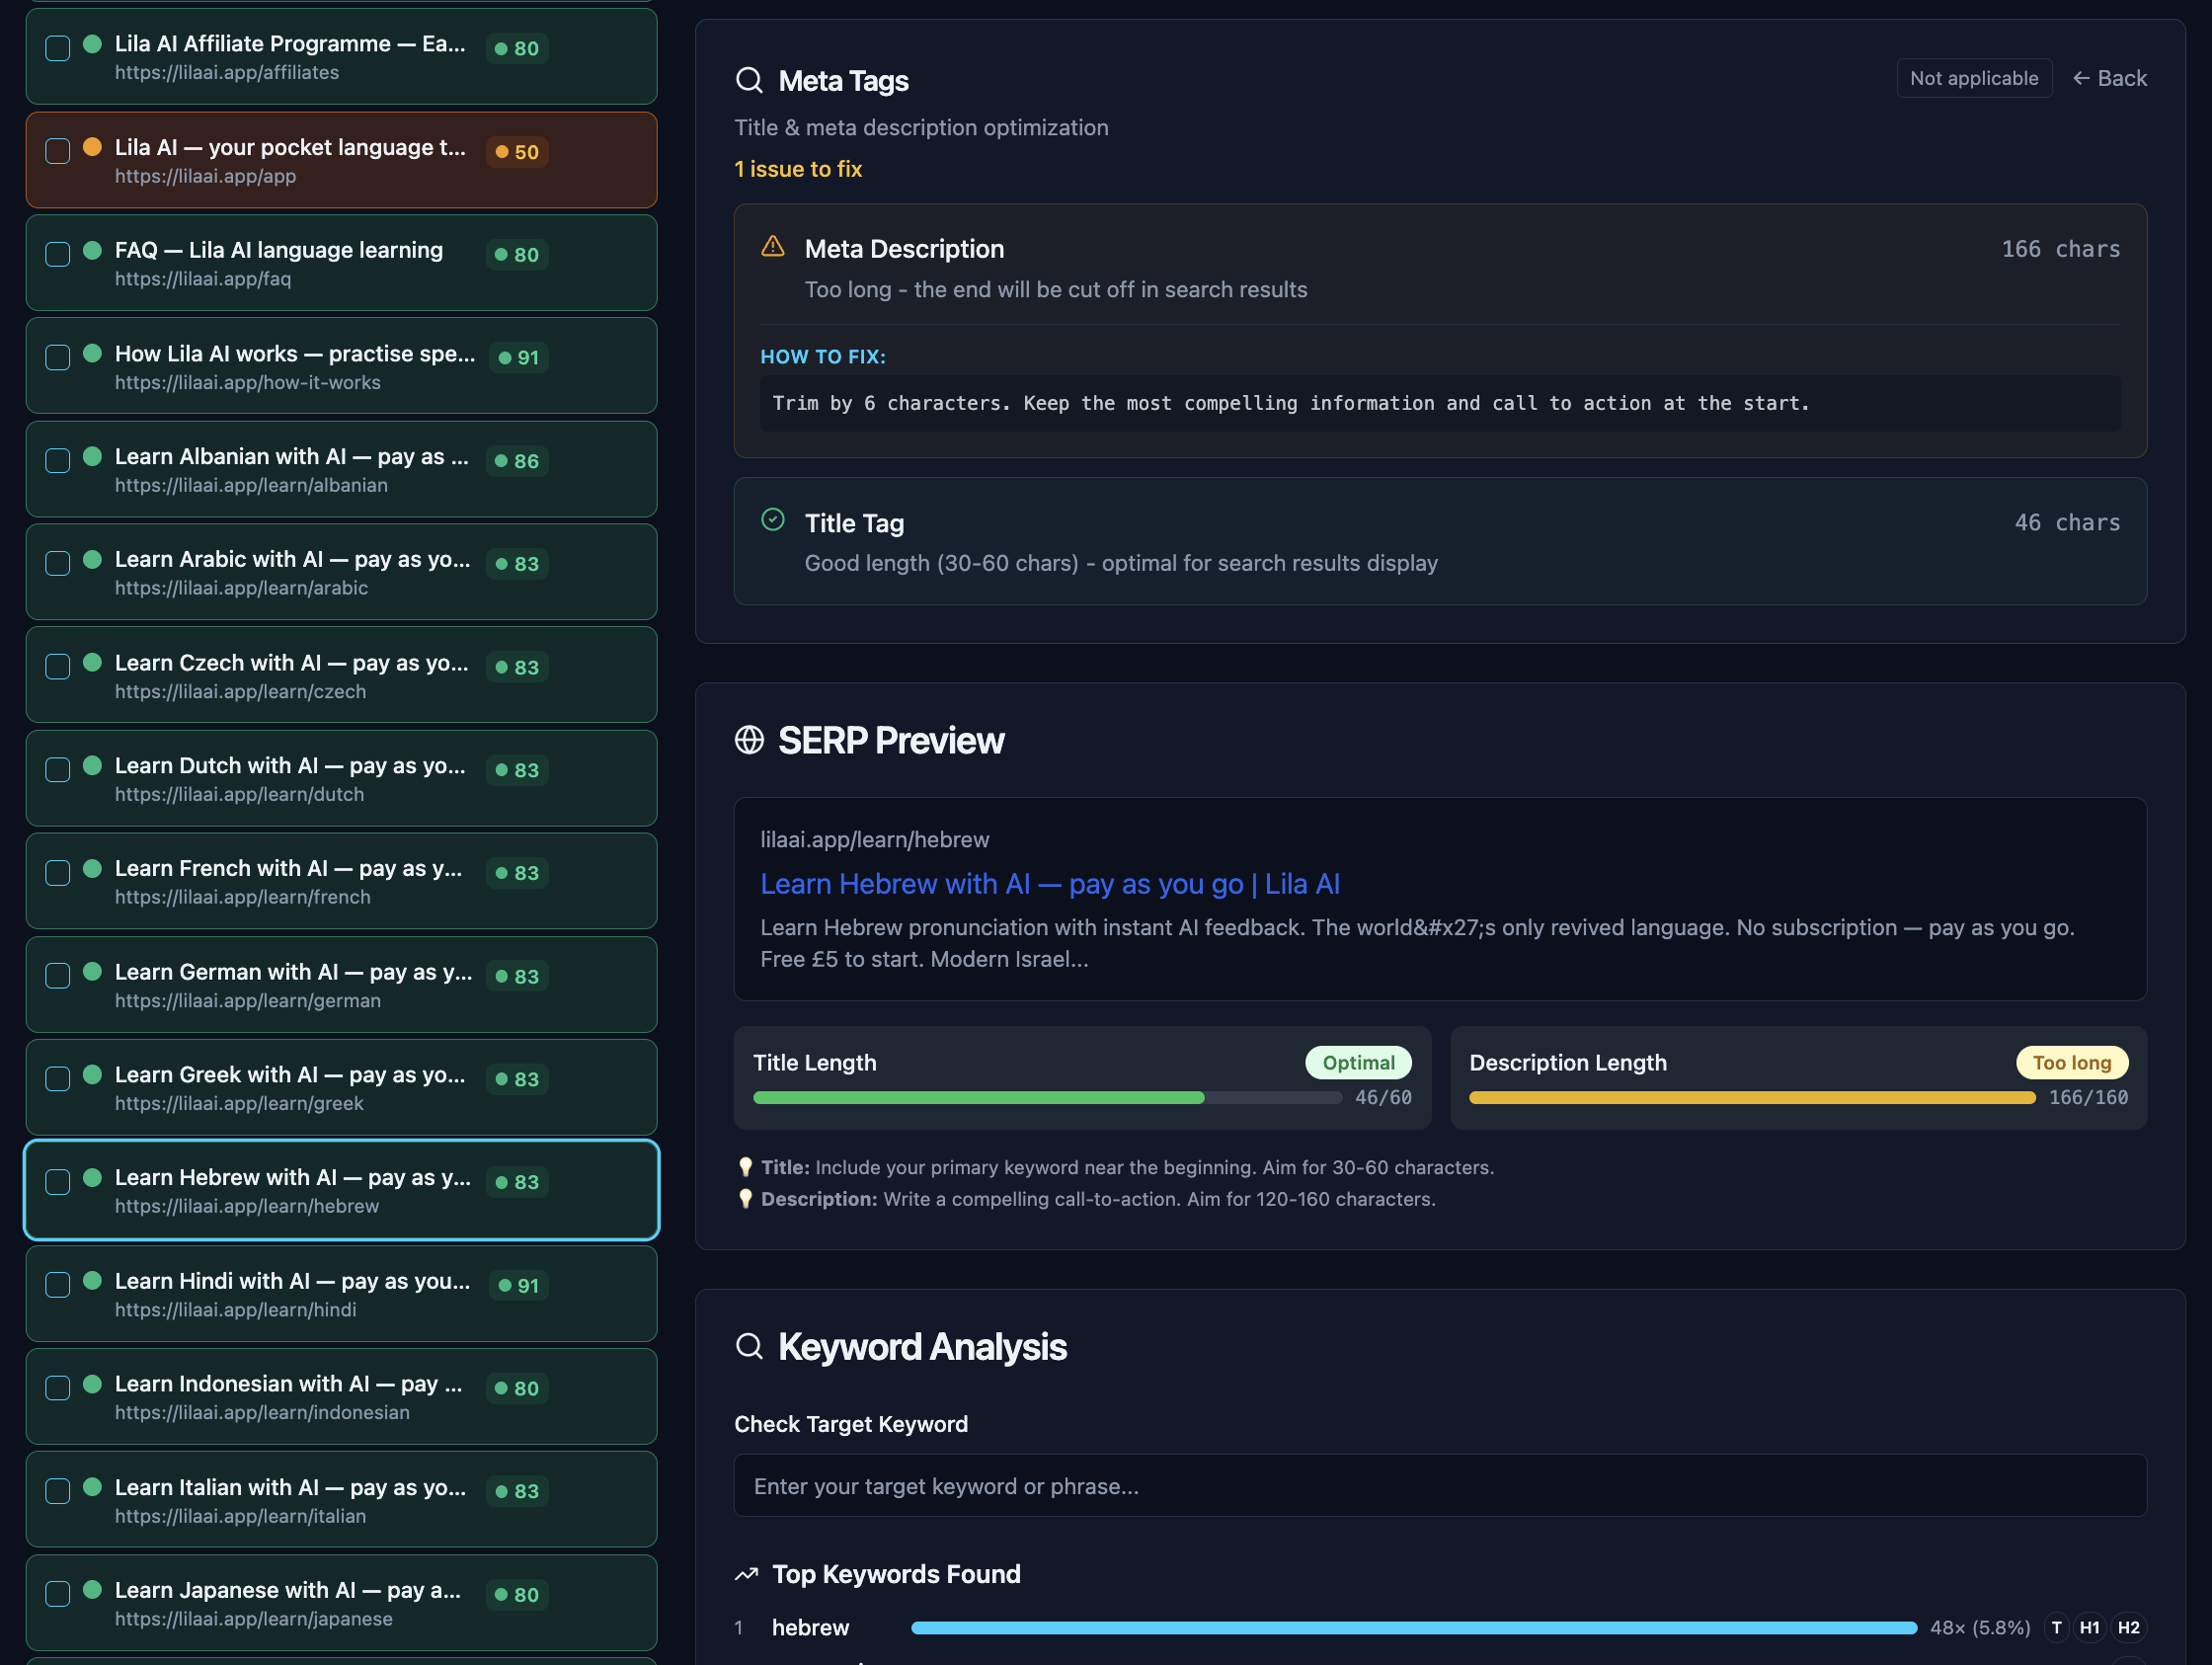Click the green status dot for Learn Hebrew page
Viewport: 2212px width, 1665px height.
[x=92, y=1177]
